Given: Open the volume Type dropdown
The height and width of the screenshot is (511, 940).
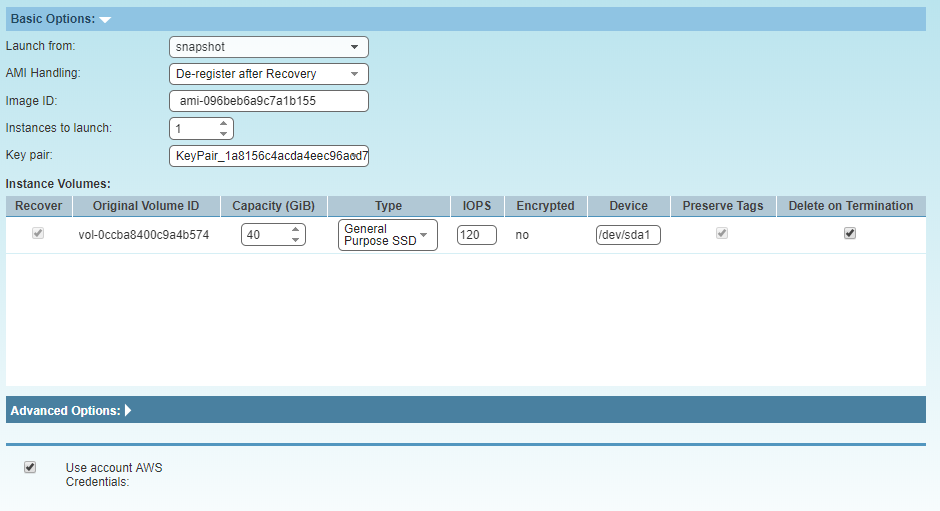Looking at the screenshot, I should (387, 235).
